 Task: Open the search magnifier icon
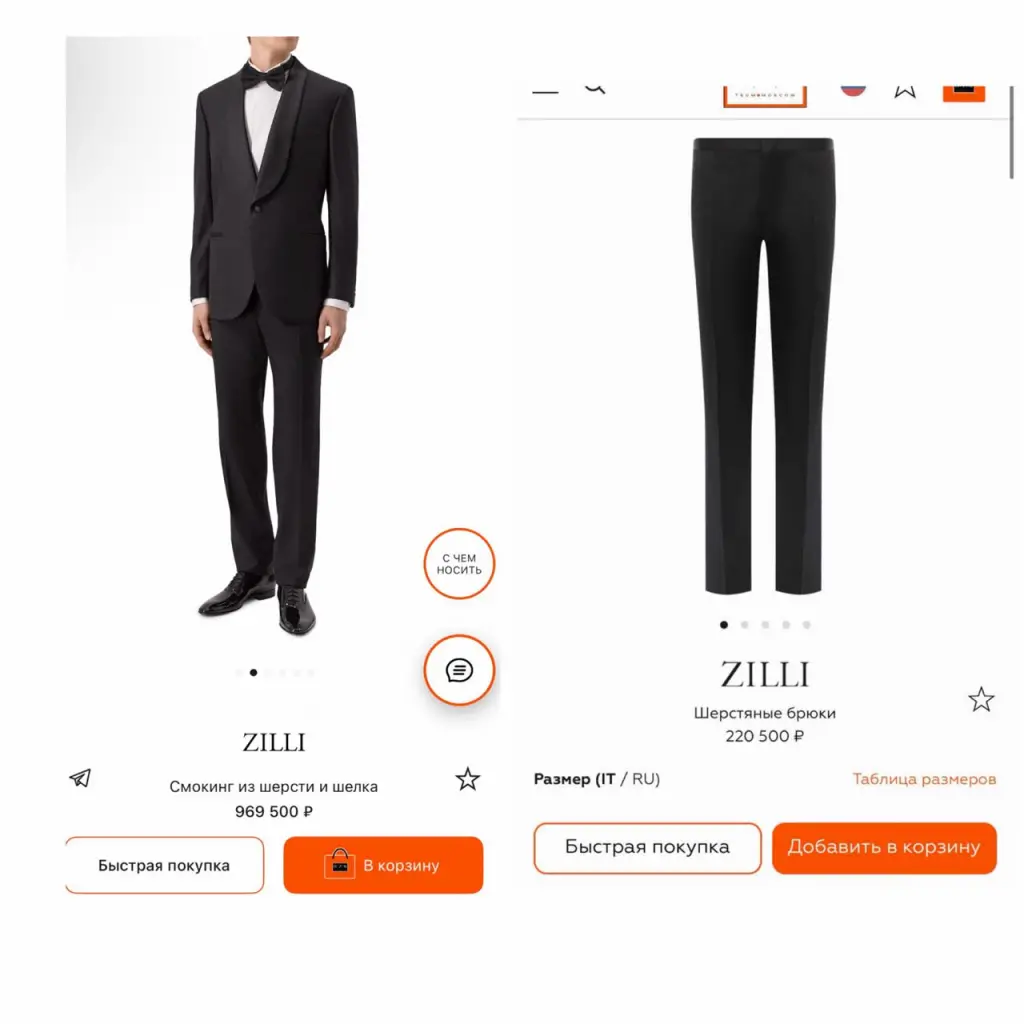[x=595, y=89]
